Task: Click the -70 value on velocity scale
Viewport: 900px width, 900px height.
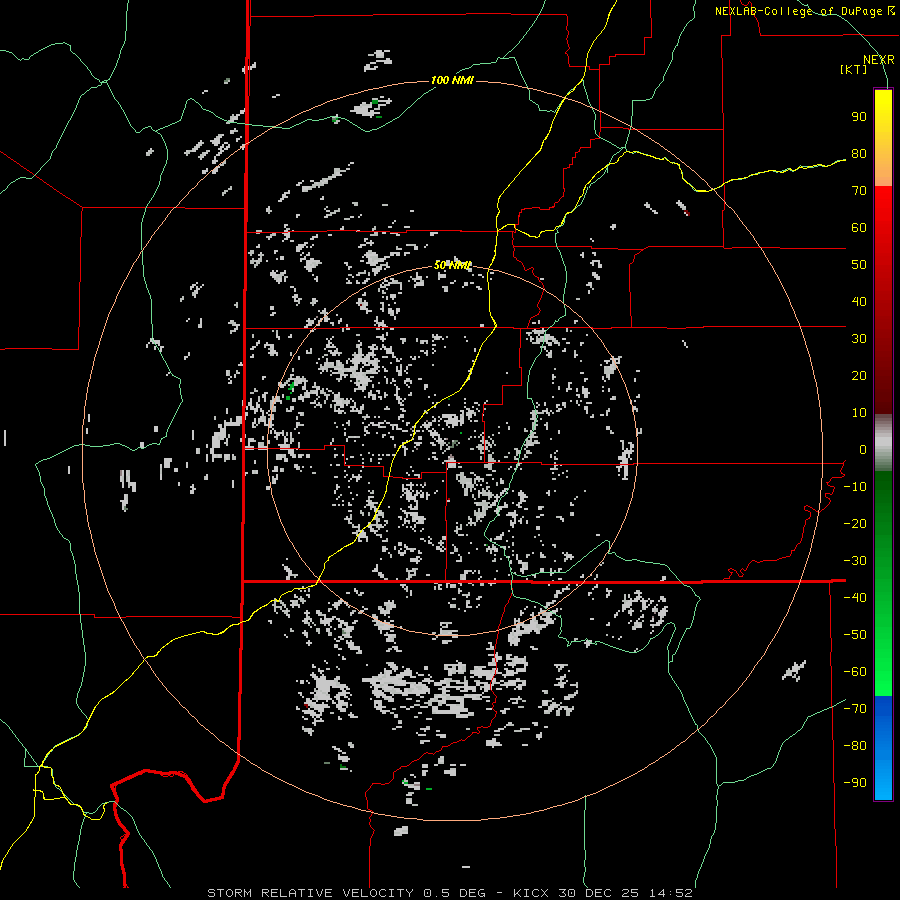Action: click(855, 709)
